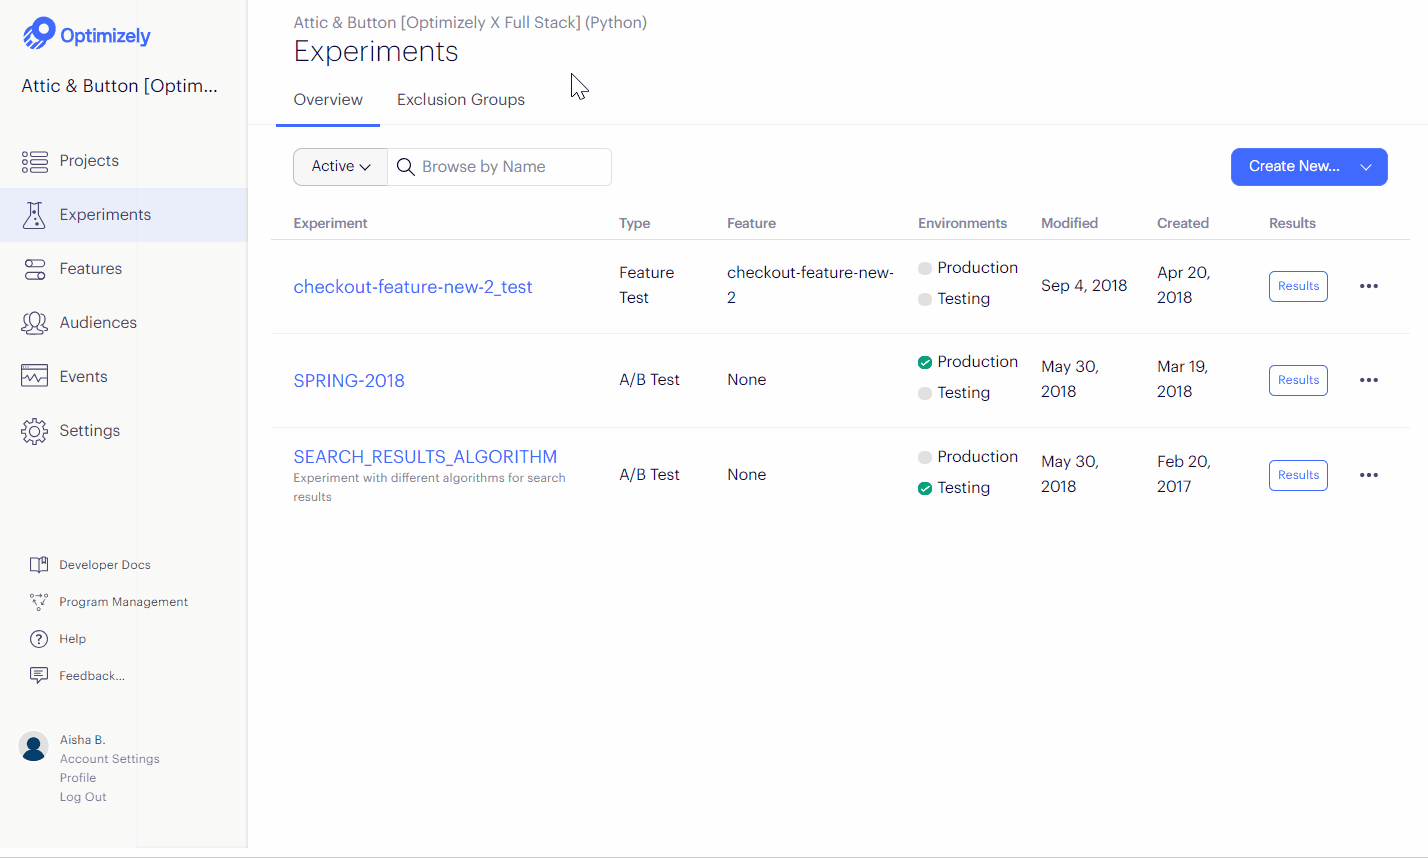
Task: Click the Features toggle icon
Action: pyautogui.click(x=35, y=269)
